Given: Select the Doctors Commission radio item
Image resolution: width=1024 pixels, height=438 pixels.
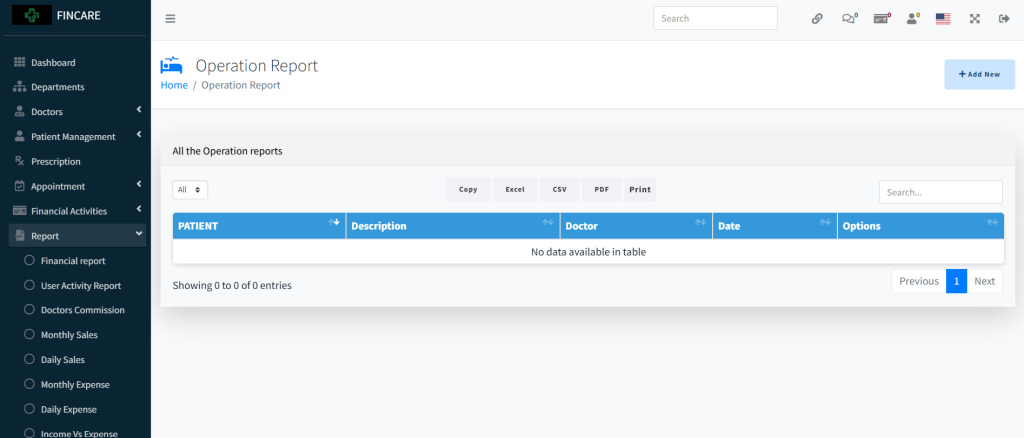Looking at the screenshot, I should tap(82, 310).
